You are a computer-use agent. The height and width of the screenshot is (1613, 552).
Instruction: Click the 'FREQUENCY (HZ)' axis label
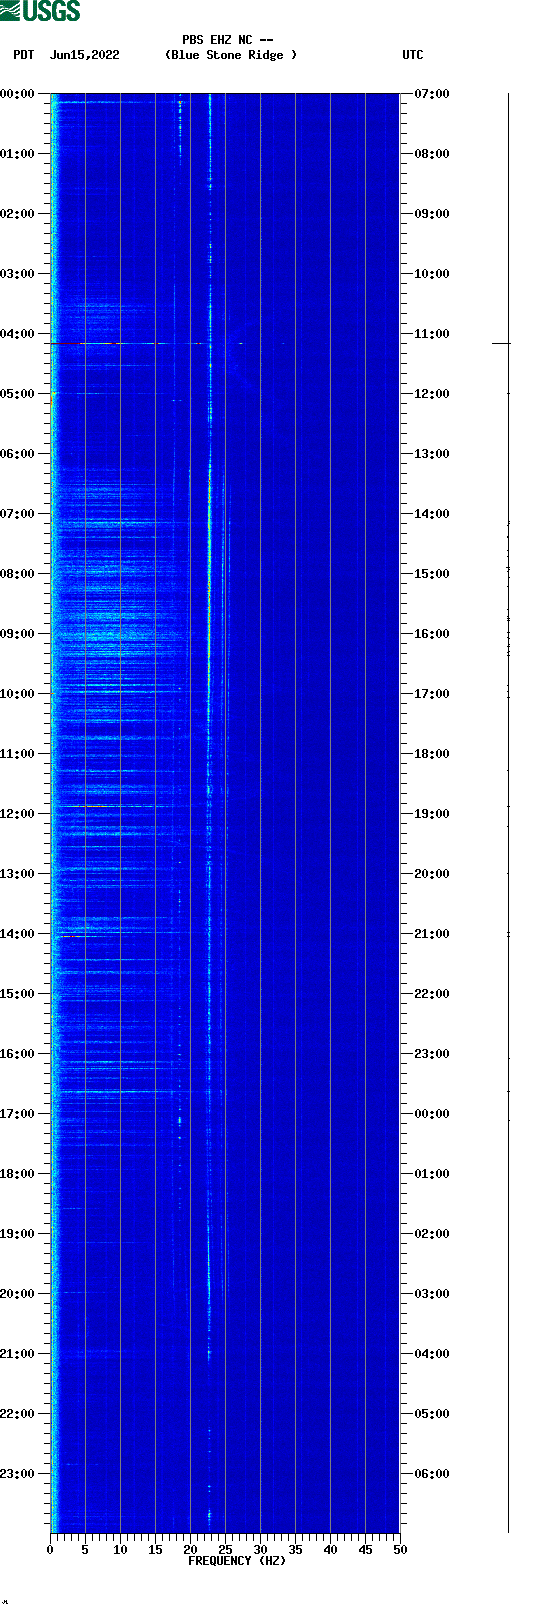[237, 1561]
